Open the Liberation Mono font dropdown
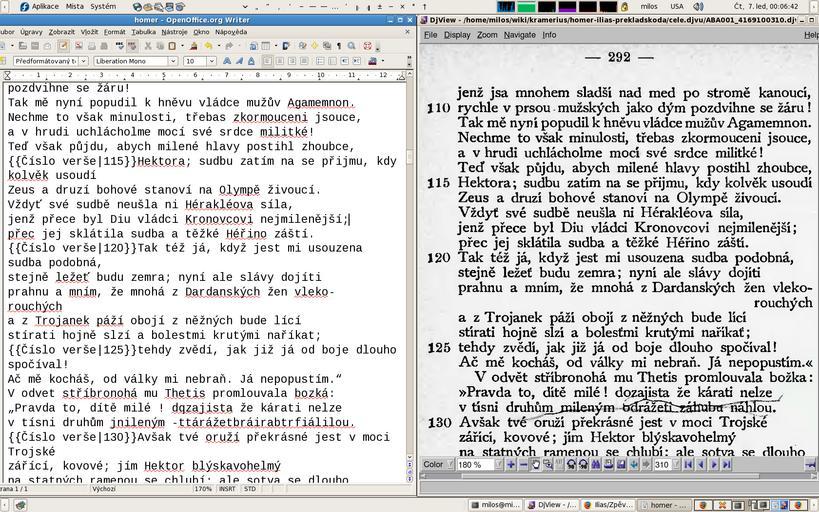The image size is (819, 512). pos(174,61)
